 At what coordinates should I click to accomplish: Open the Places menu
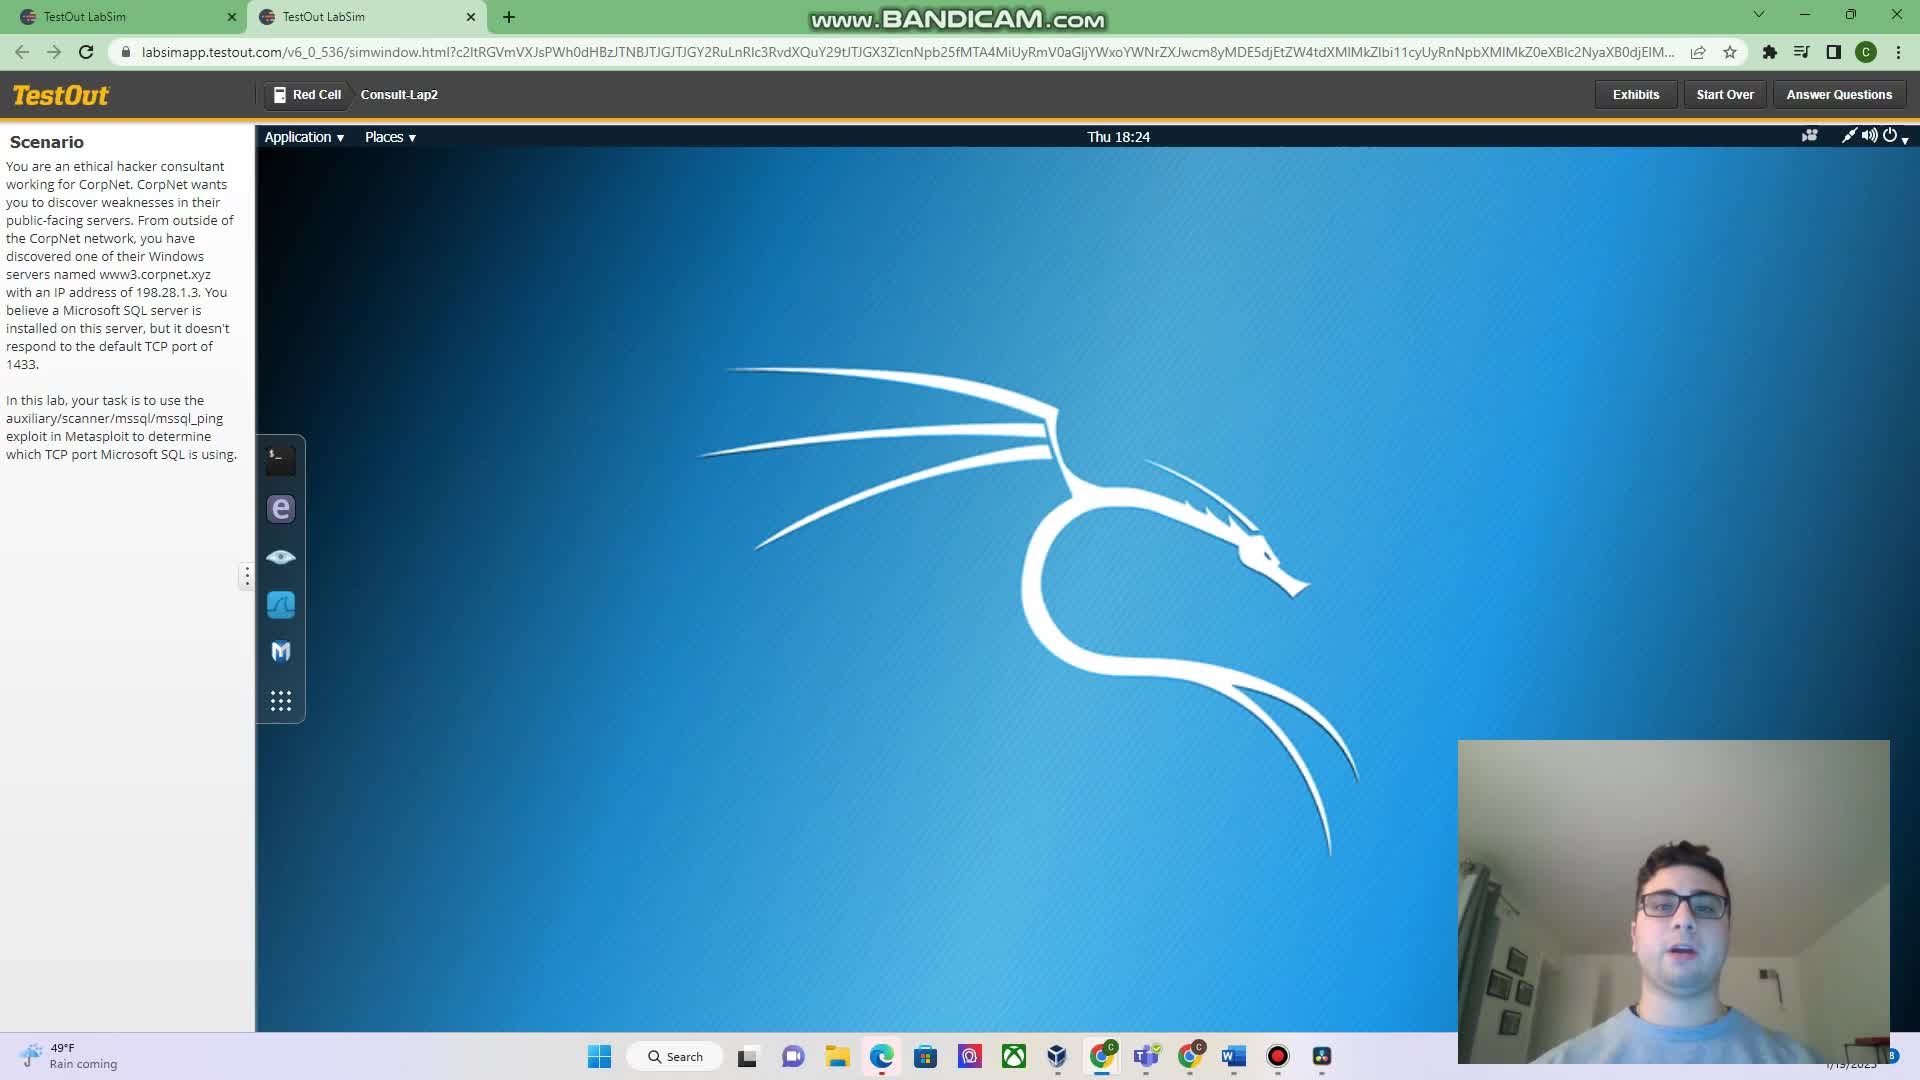point(390,137)
